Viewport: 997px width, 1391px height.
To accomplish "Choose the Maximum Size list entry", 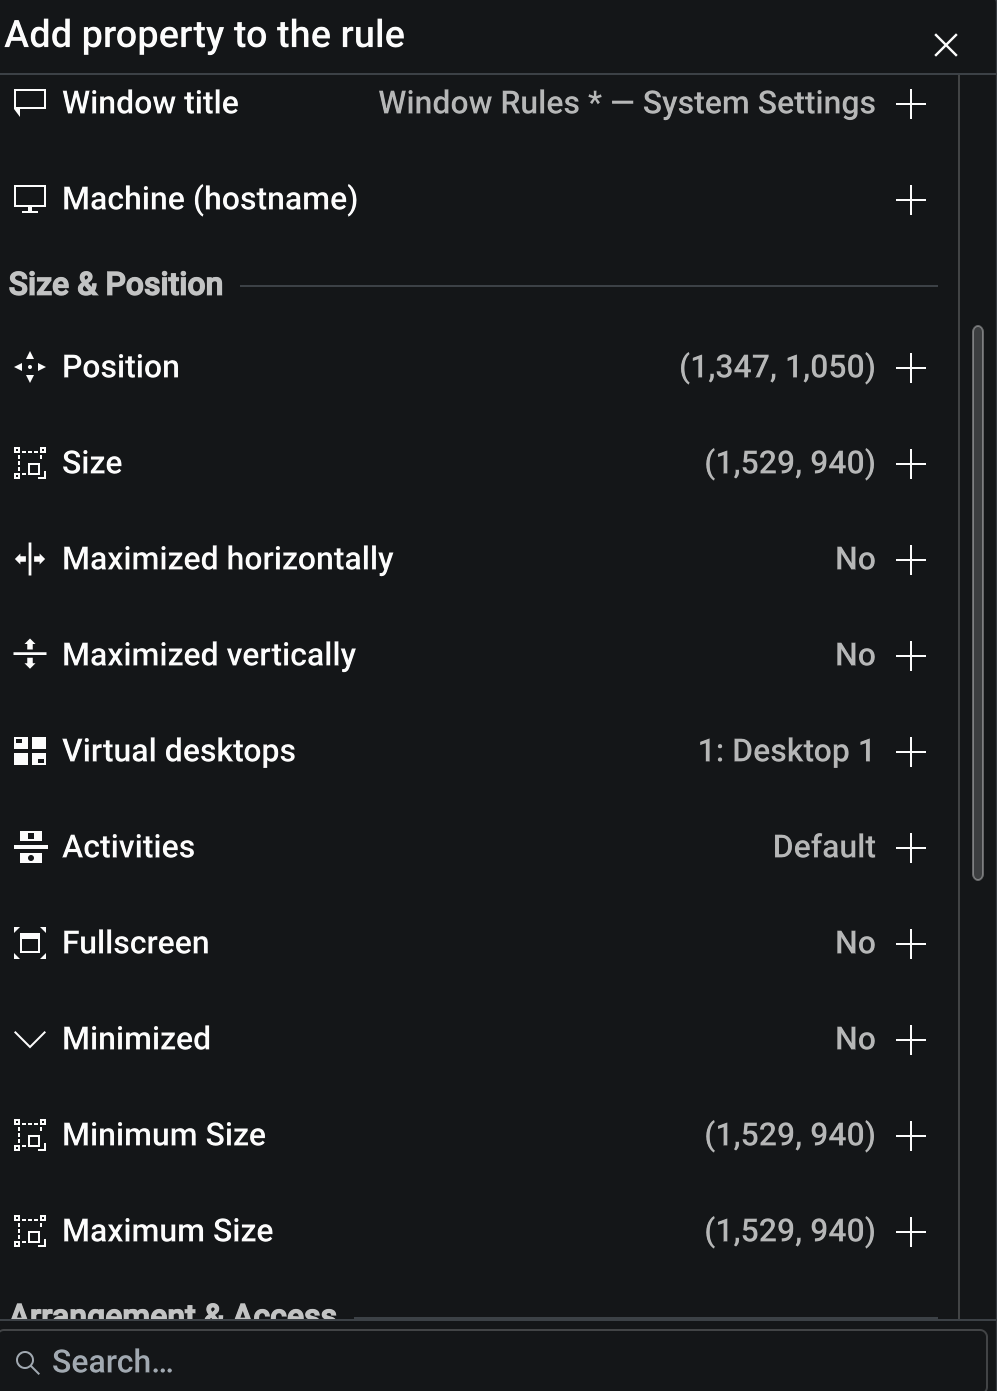I will [400, 1231].
